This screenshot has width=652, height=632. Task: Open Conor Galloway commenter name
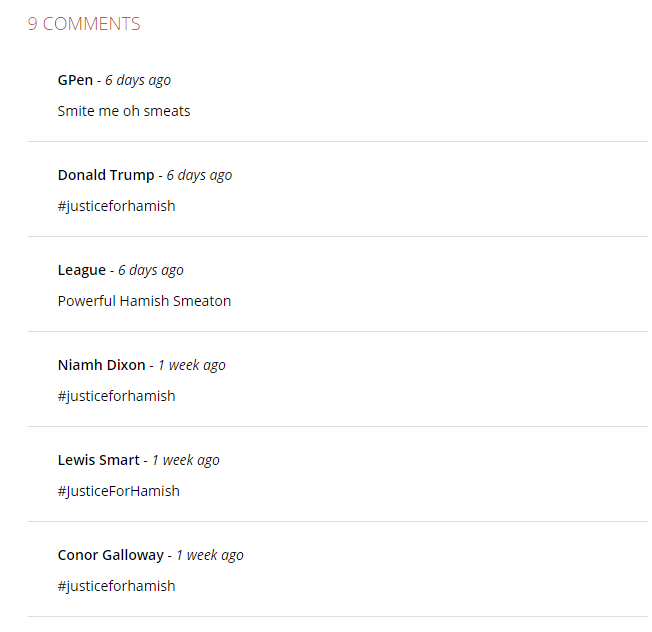pyautogui.click(x=111, y=555)
